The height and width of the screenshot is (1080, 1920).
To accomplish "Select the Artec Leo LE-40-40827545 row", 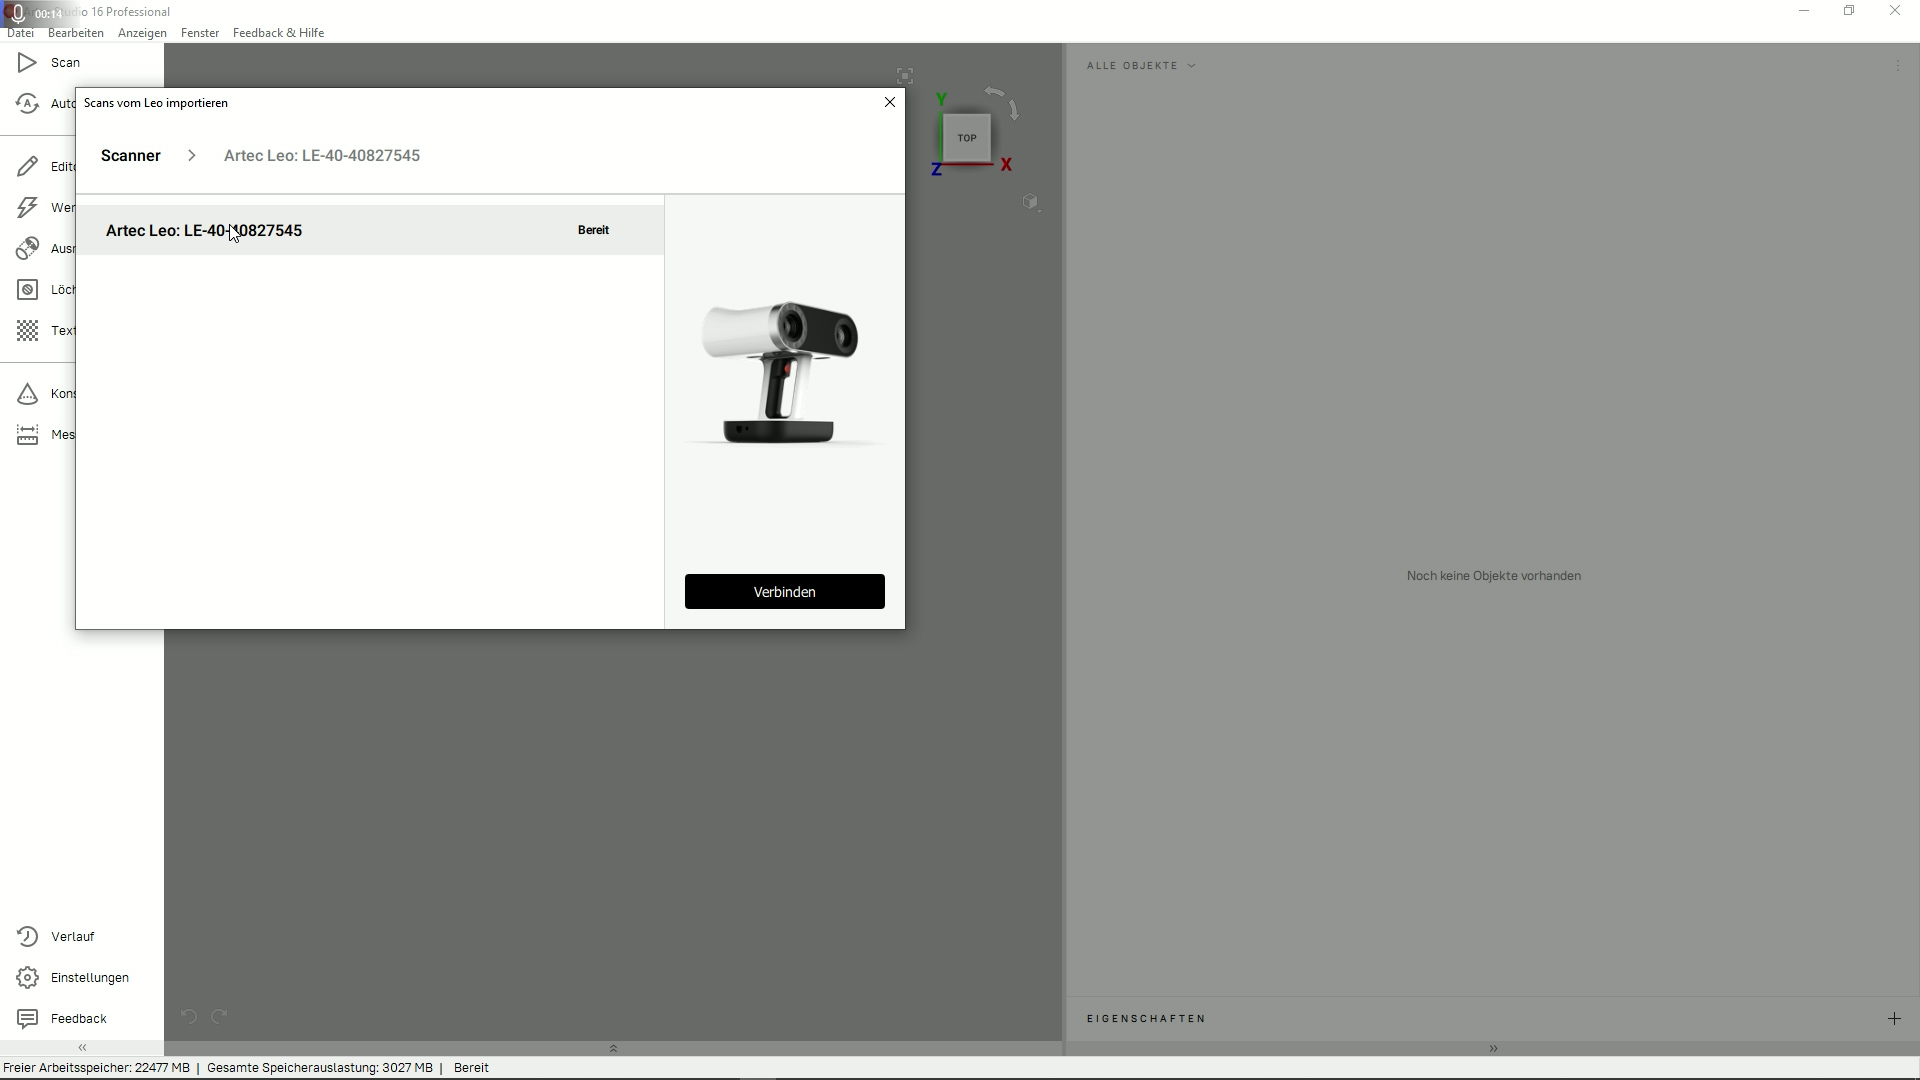I will (370, 231).
